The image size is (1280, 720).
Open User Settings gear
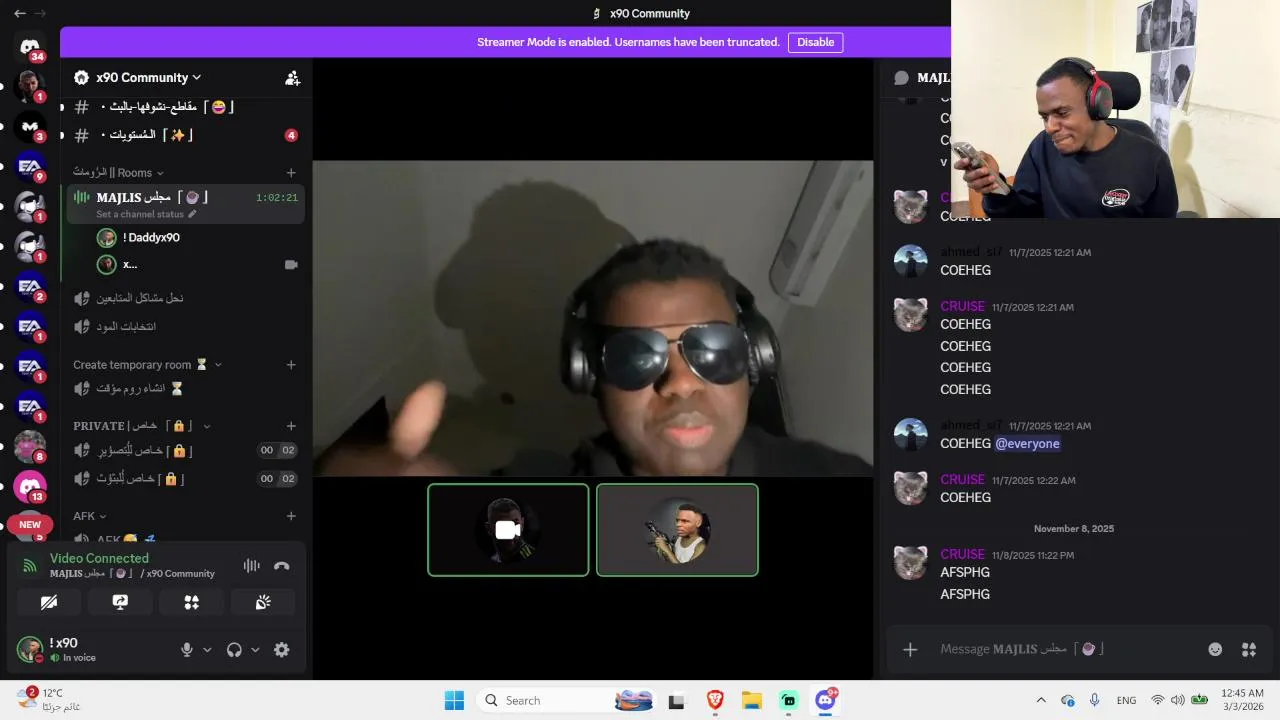pyautogui.click(x=282, y=649)
